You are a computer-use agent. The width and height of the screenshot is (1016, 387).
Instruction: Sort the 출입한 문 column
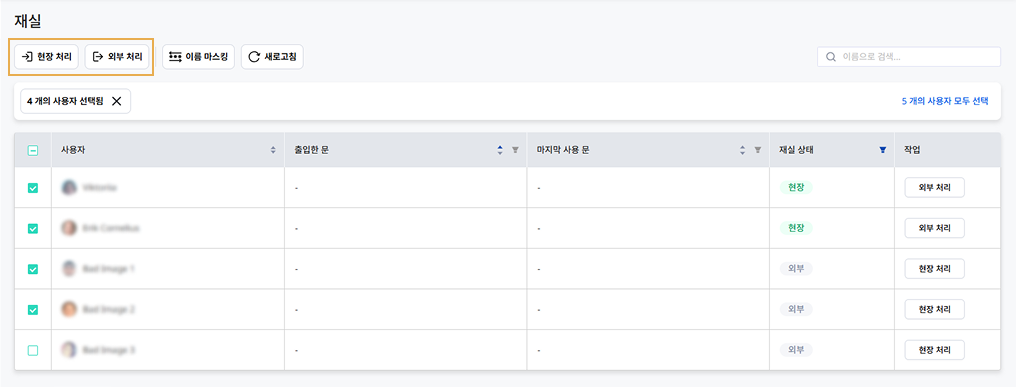(x=500, y=150)
